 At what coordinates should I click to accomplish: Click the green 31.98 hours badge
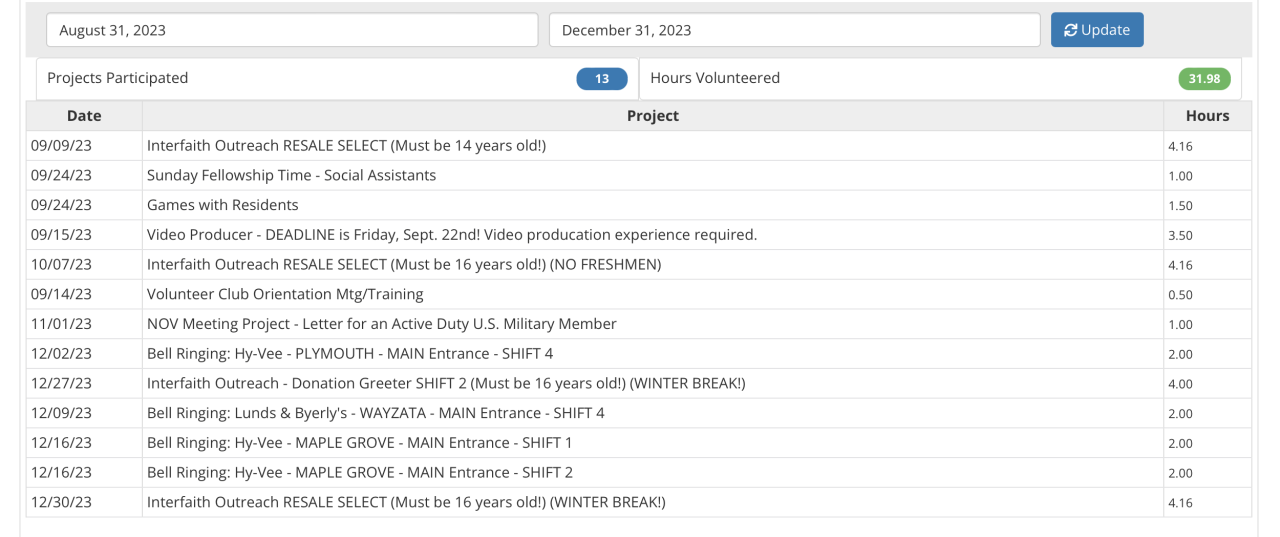click(x=1205, y=79)
